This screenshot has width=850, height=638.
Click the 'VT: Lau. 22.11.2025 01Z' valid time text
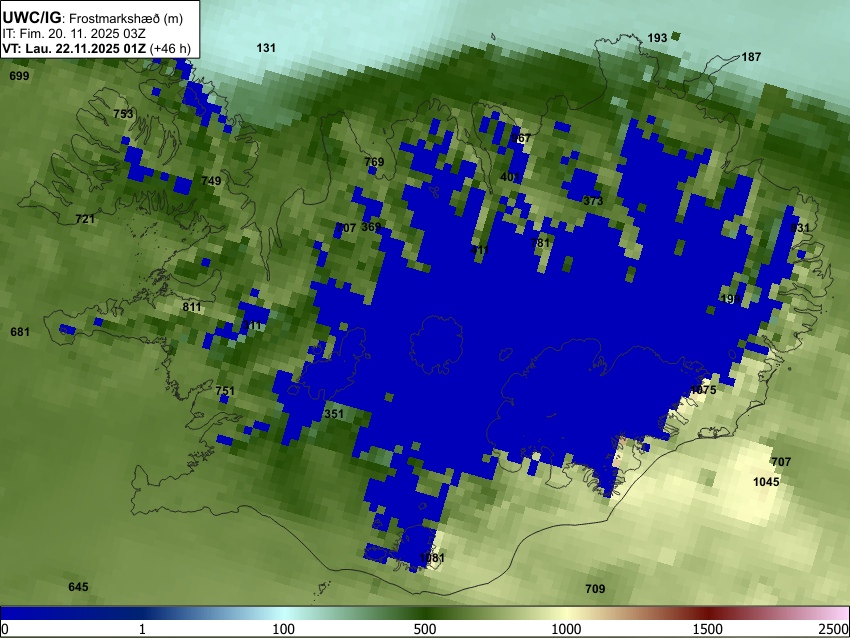point(74,48)
